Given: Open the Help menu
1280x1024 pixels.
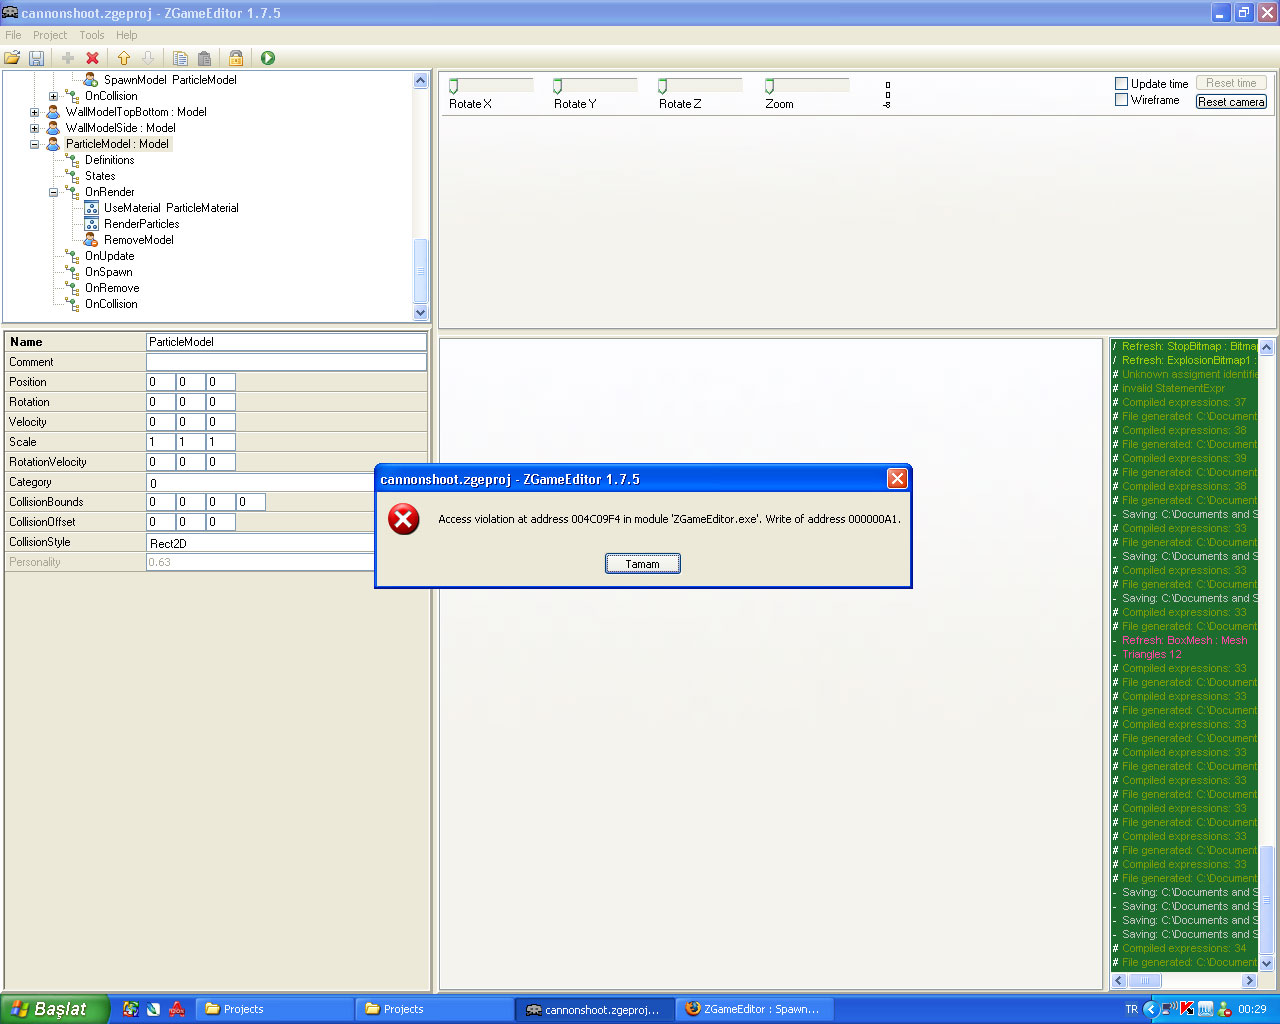Looking at the screenshot, I should coord(127,35).
